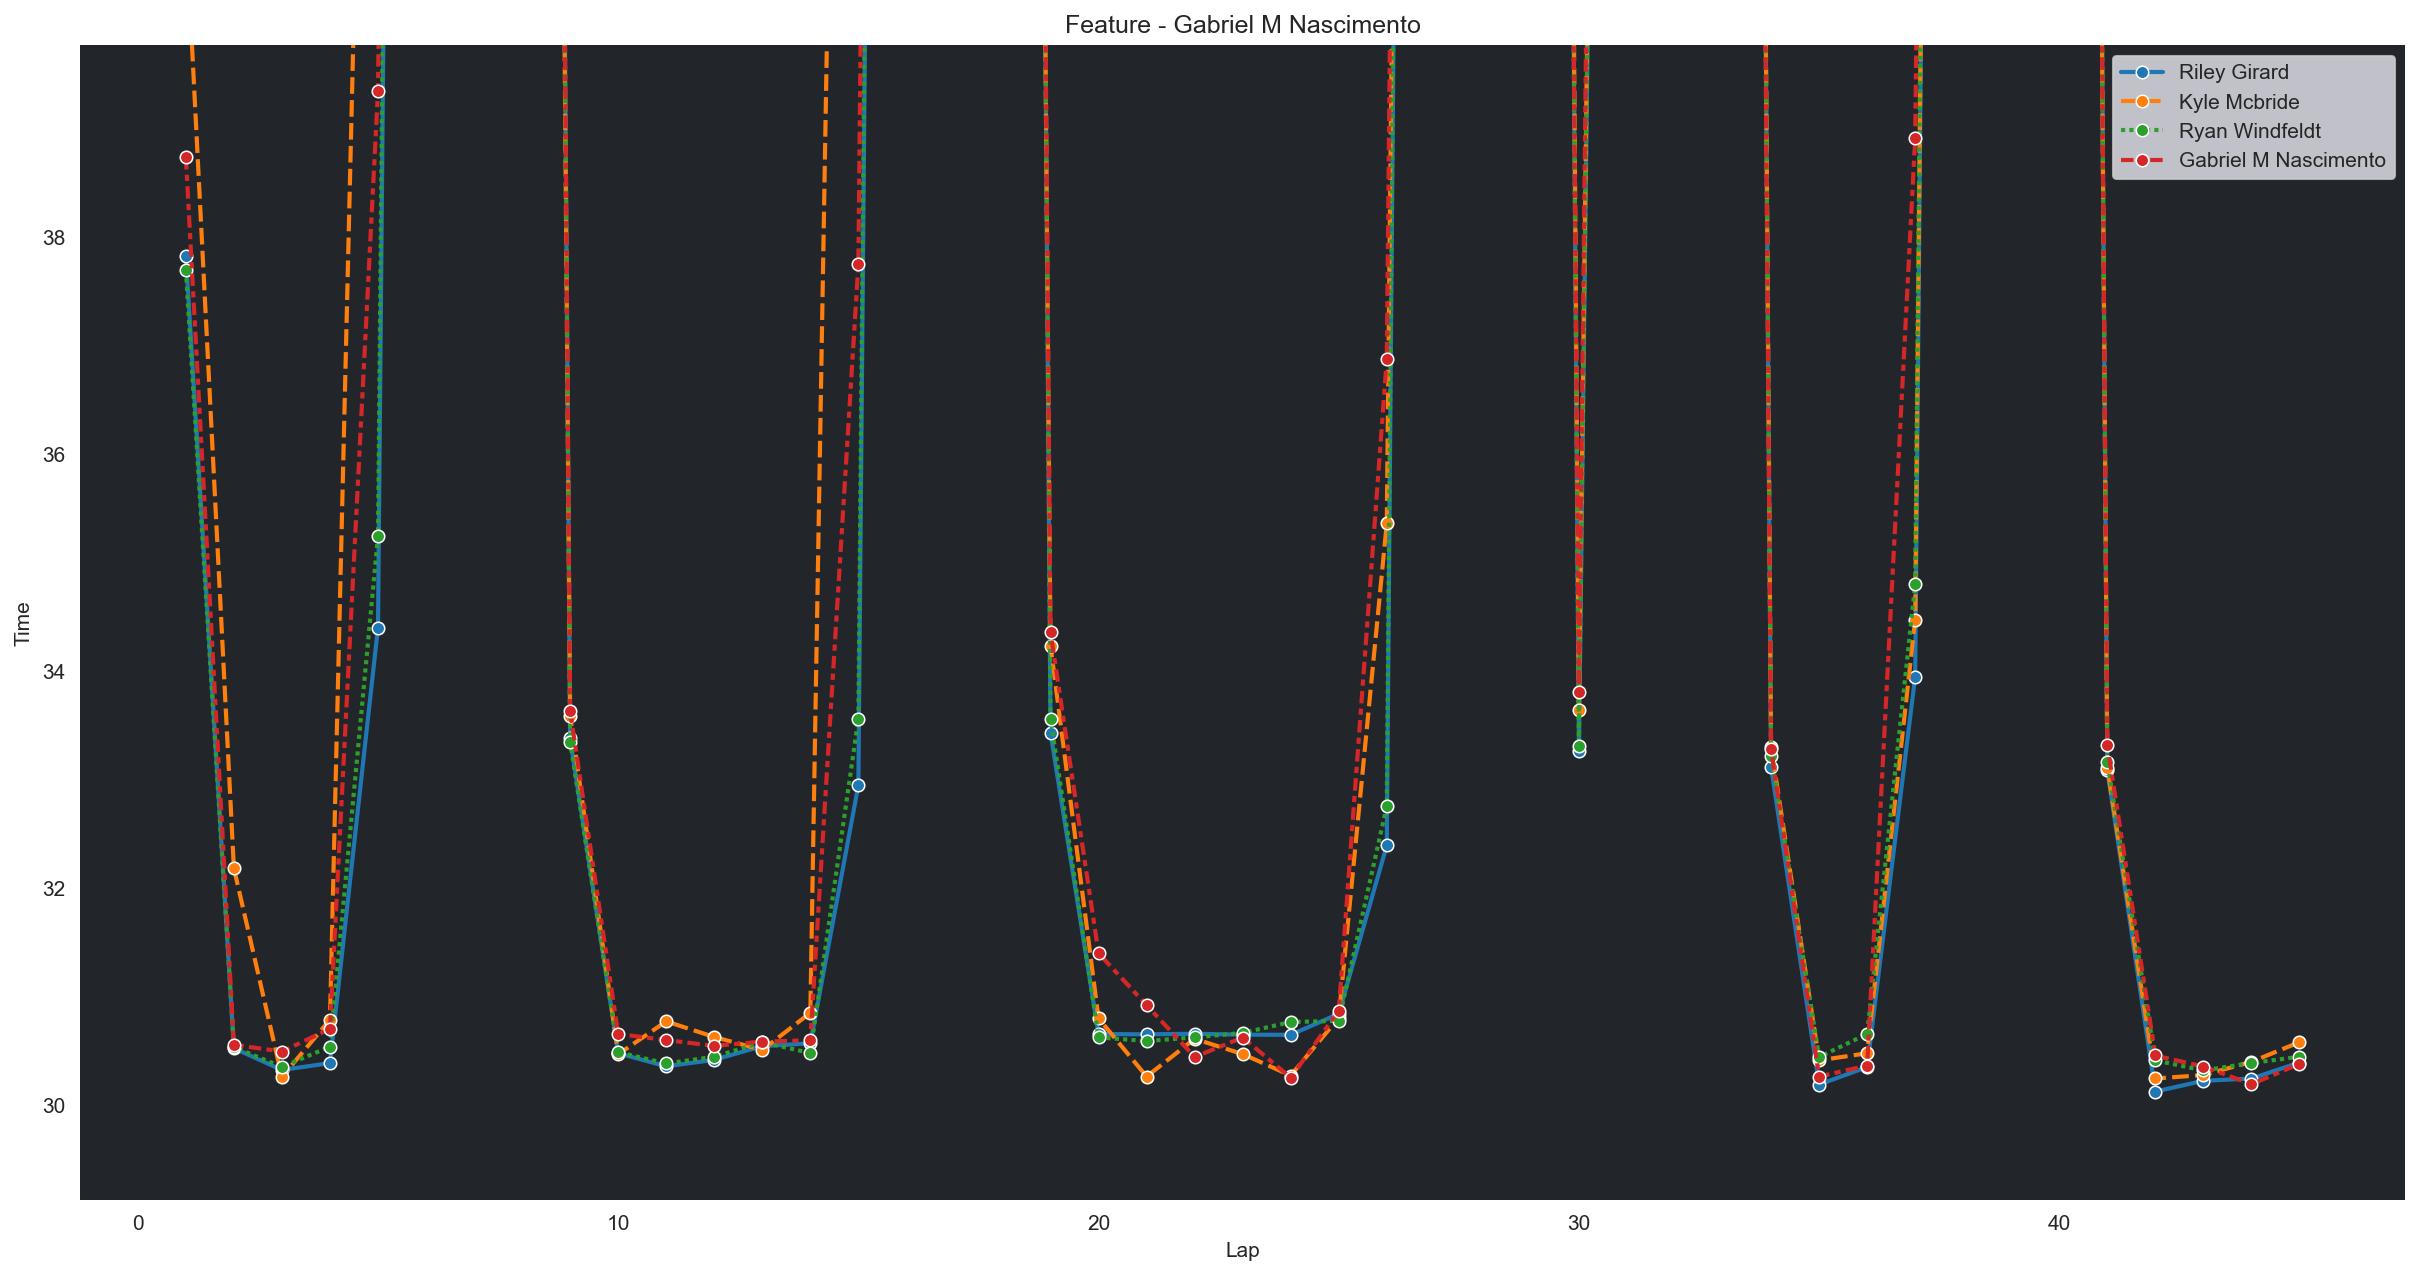The image size is (2420, 1276).
Task: Click the Lap x-axis label
Action: coord(1242,1250)
